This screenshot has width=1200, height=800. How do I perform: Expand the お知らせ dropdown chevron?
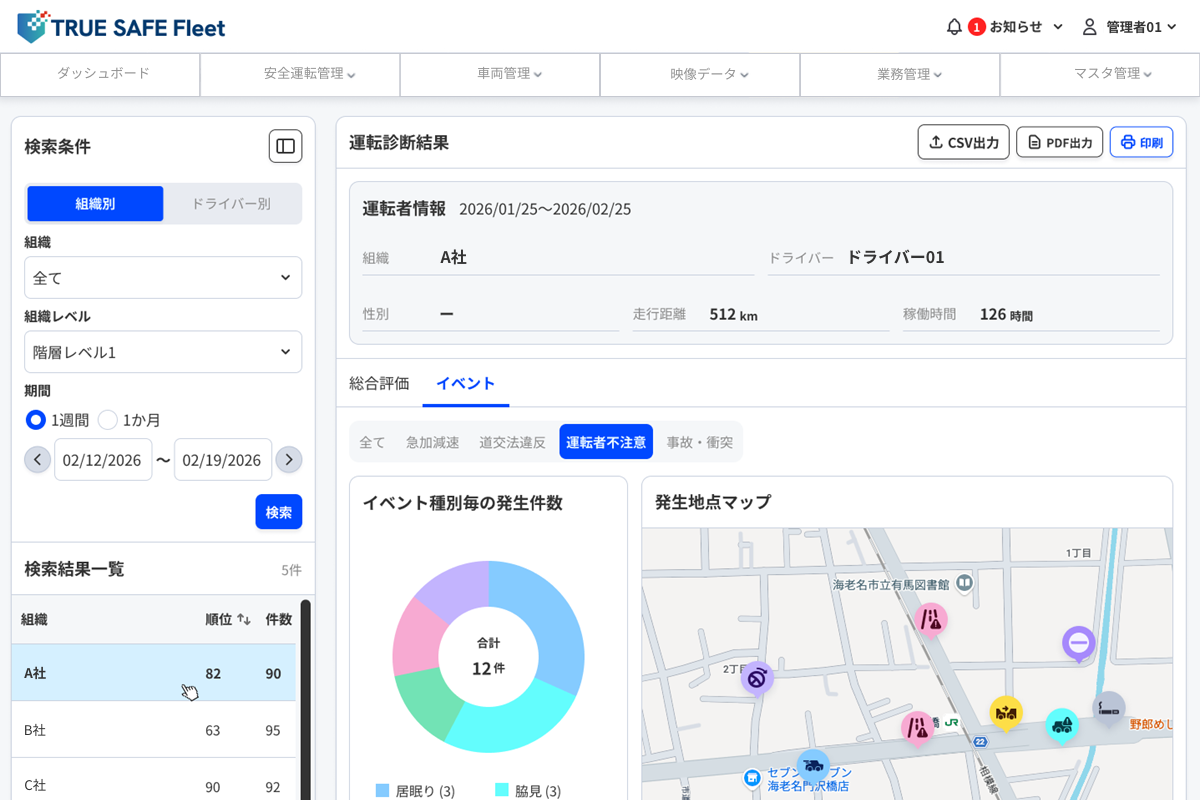(x=1058, y=27)
